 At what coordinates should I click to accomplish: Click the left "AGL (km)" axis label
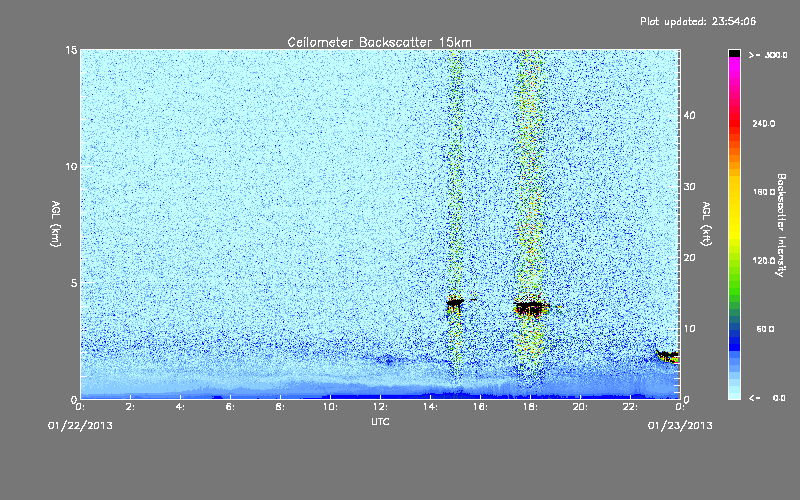tap(56, 224)
